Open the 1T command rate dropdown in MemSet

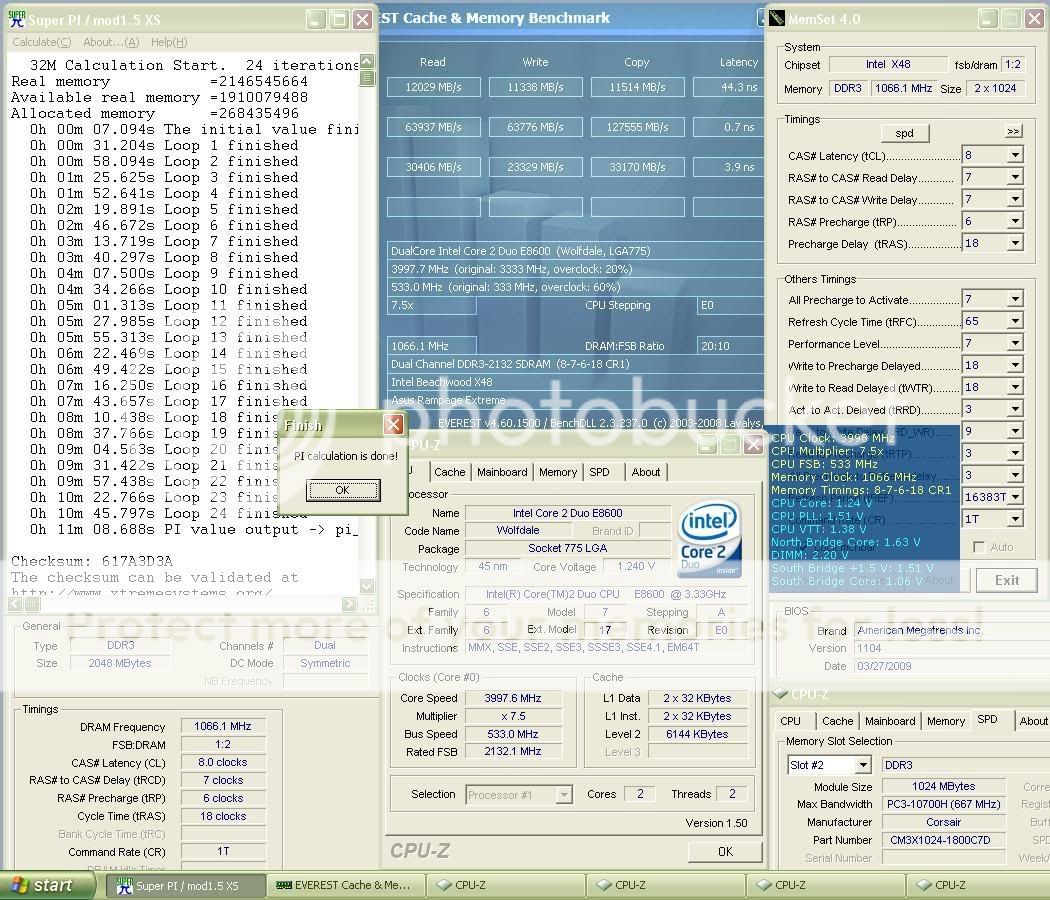(1015, 519)
